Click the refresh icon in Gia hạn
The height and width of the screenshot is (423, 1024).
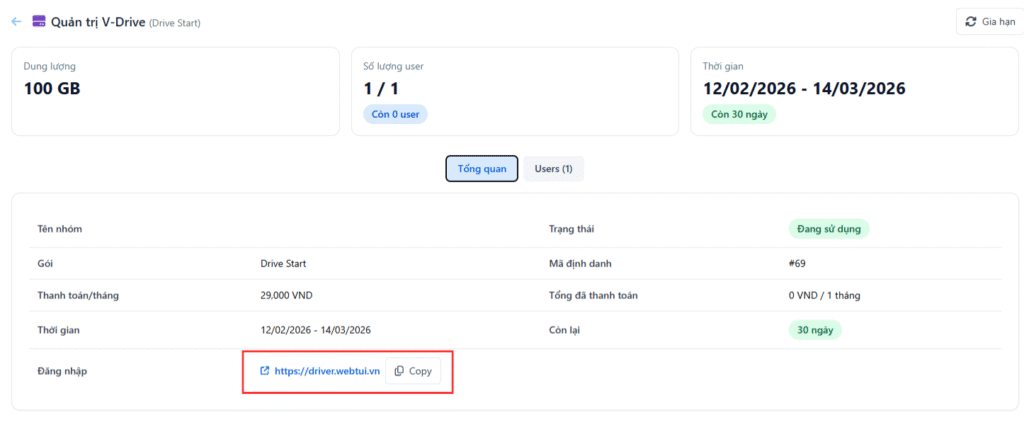tap(970, 21)
